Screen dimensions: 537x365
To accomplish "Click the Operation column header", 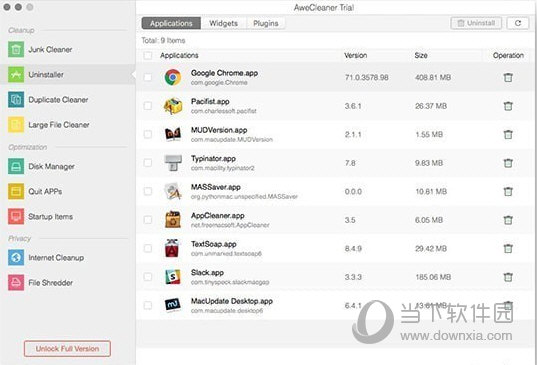I will pos(508,55).
